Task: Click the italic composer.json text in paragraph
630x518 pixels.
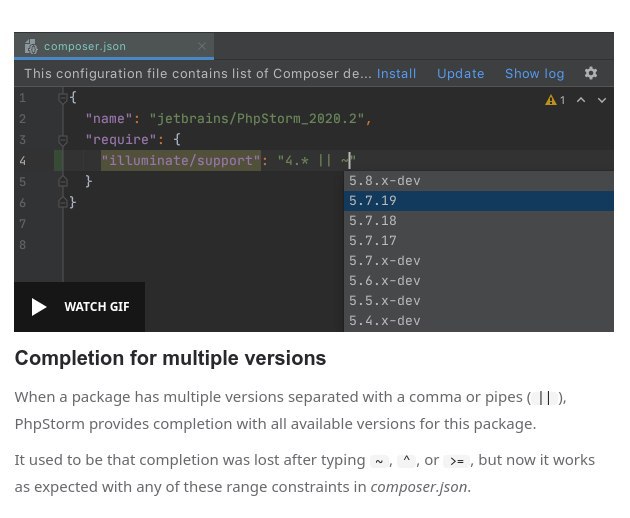Action: coord(419,487)
